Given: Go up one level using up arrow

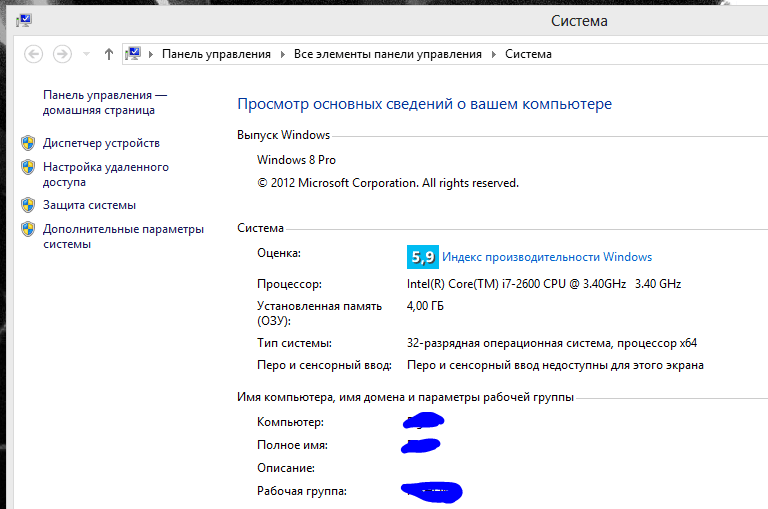Looking at the screenshot, I should click(108, 54).
